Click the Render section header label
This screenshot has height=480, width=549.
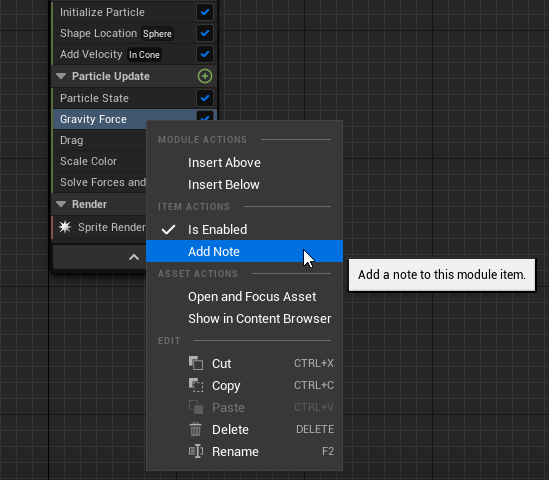click(89, 204)
